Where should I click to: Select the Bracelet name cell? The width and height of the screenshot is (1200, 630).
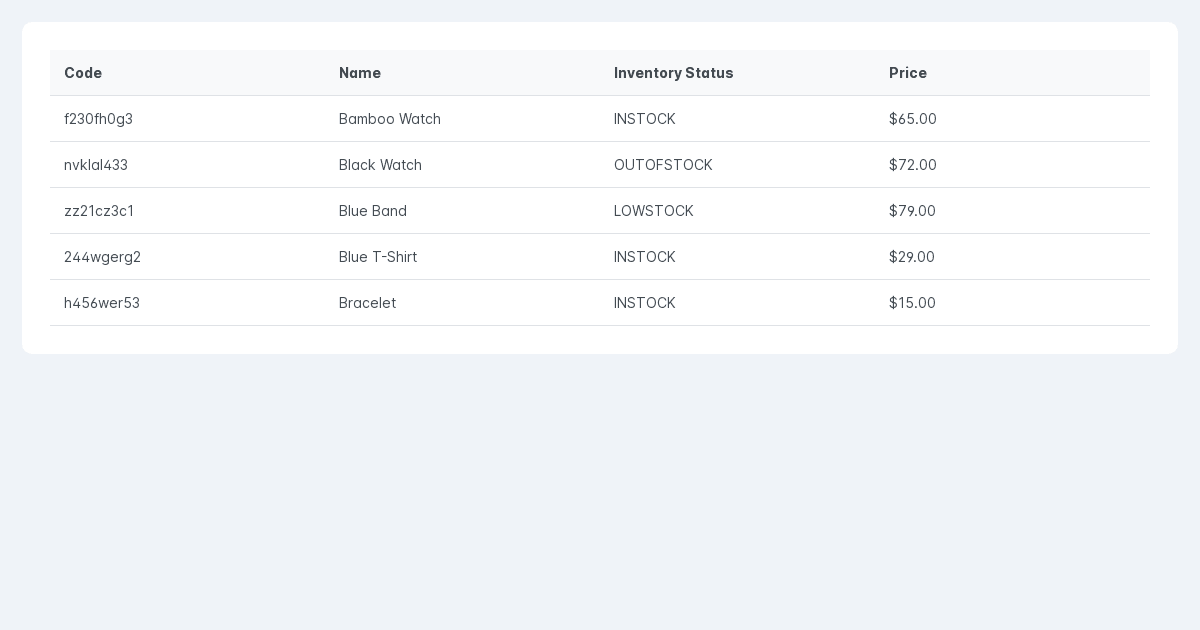coord(462,303)
